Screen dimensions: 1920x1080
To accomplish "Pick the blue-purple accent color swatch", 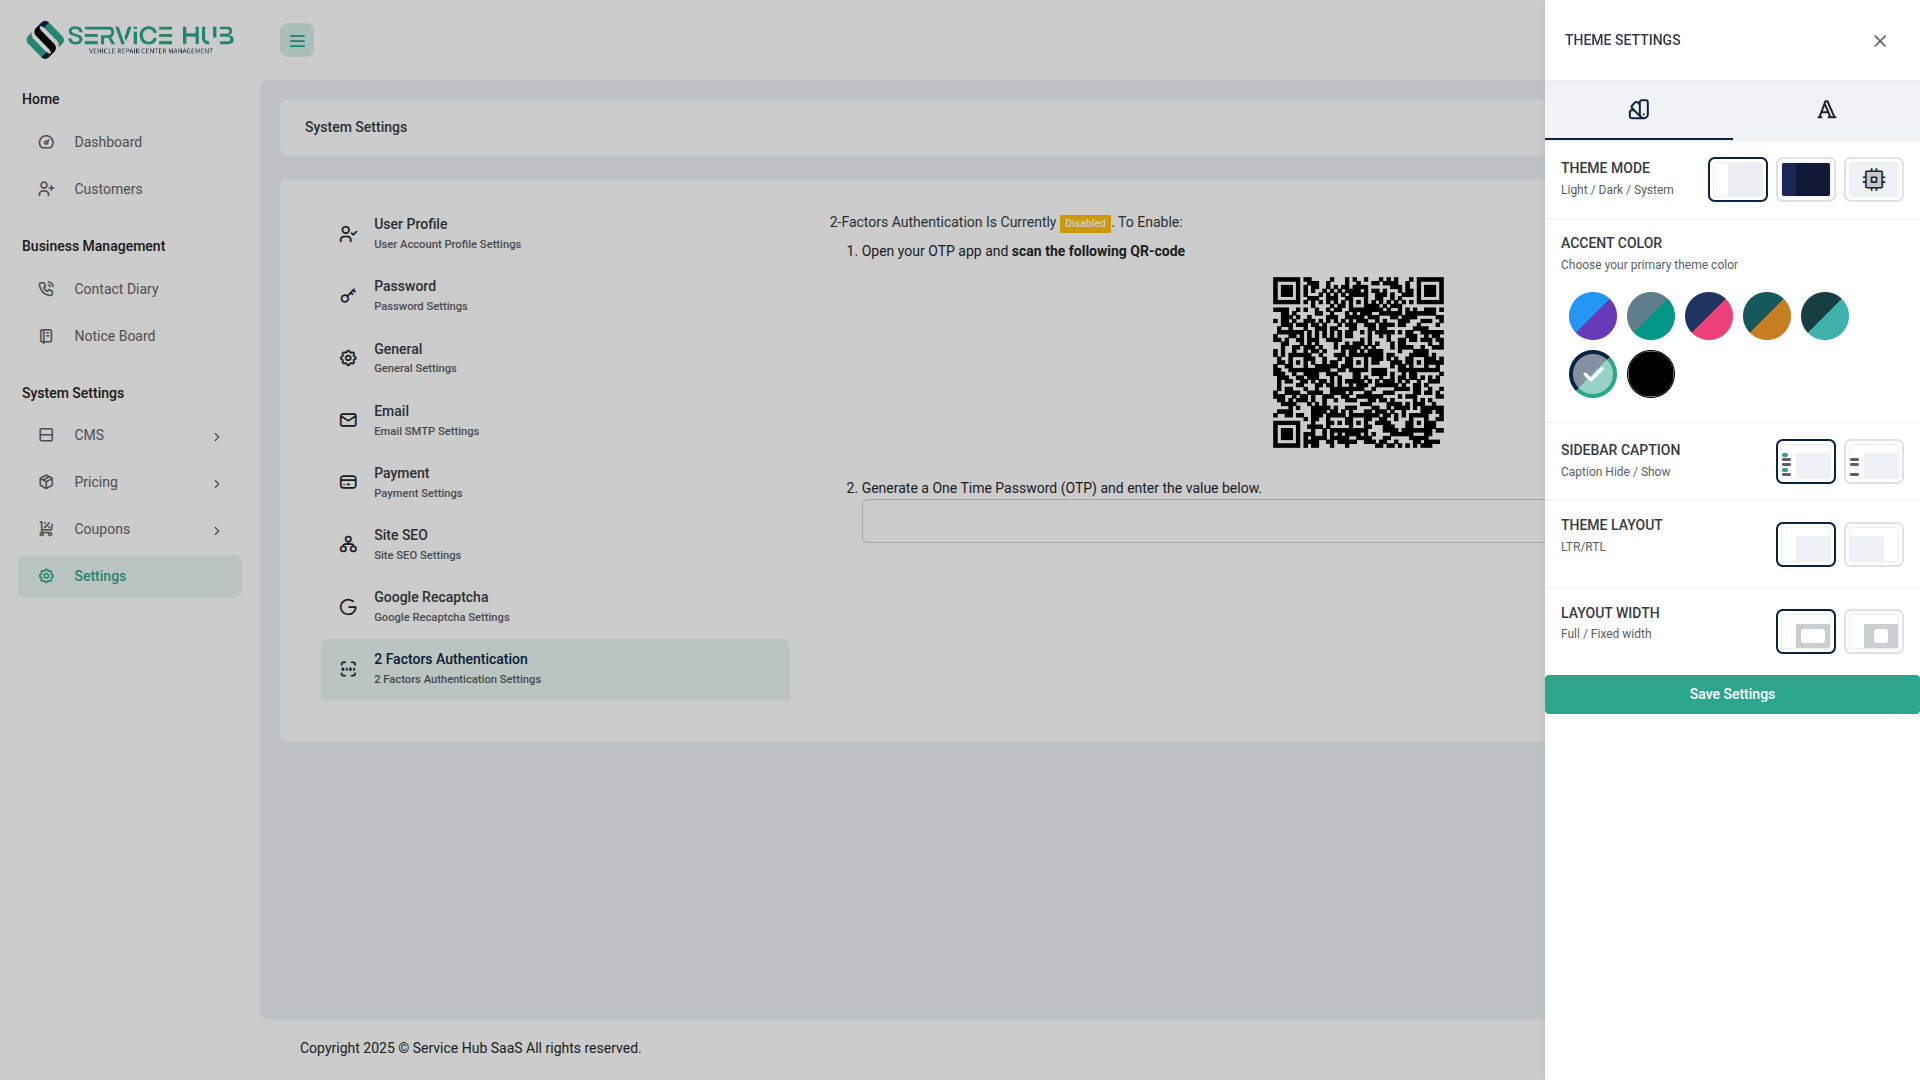I will point(1592,316).
